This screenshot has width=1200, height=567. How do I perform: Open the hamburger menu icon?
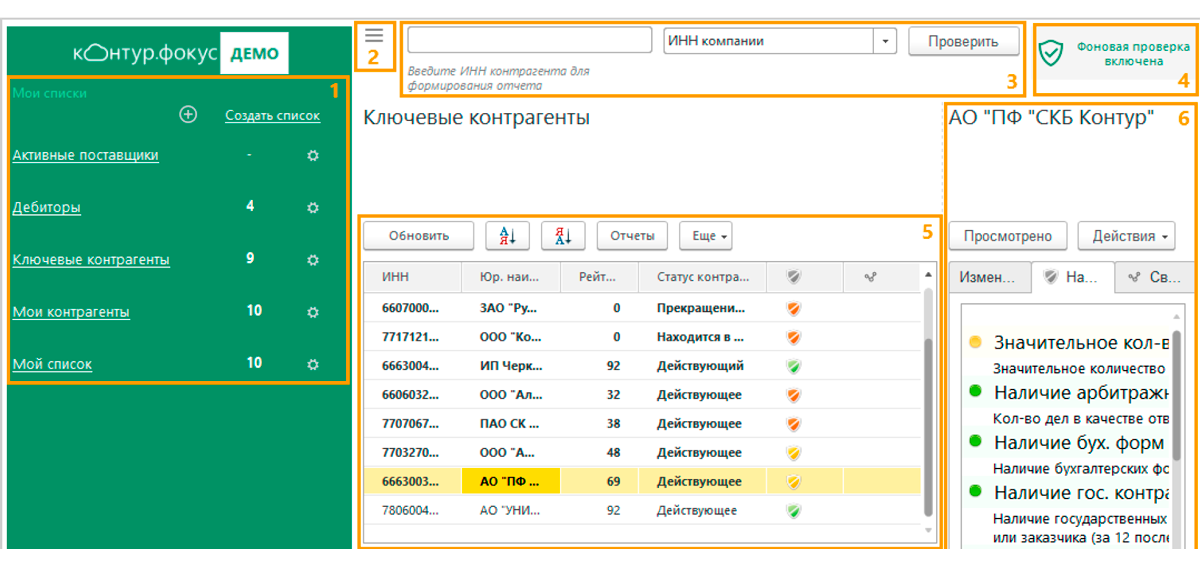374,35
